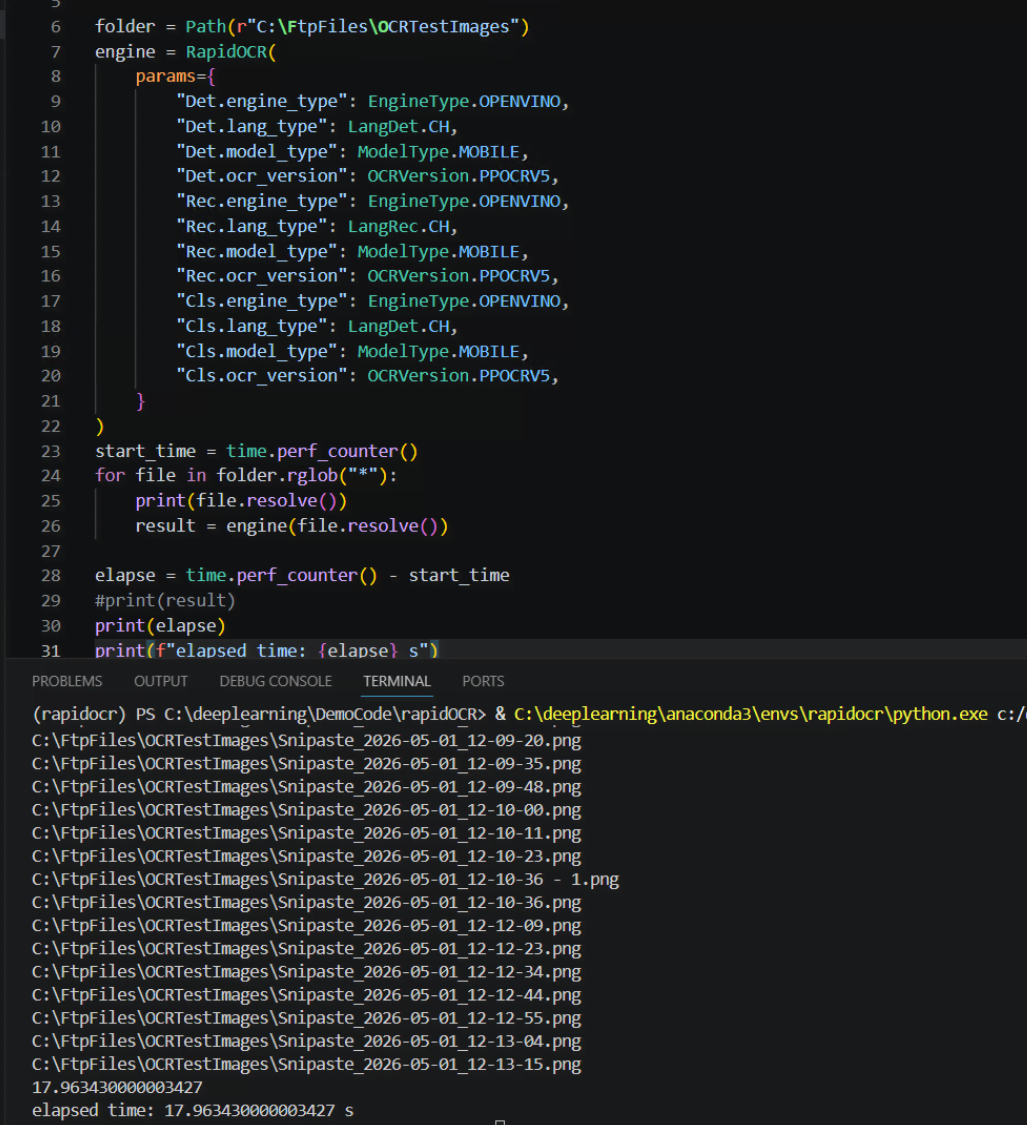The width and height of the screenshot is (1027, 1125).
Task: Click the params={ line
Action: coord(176,76)
